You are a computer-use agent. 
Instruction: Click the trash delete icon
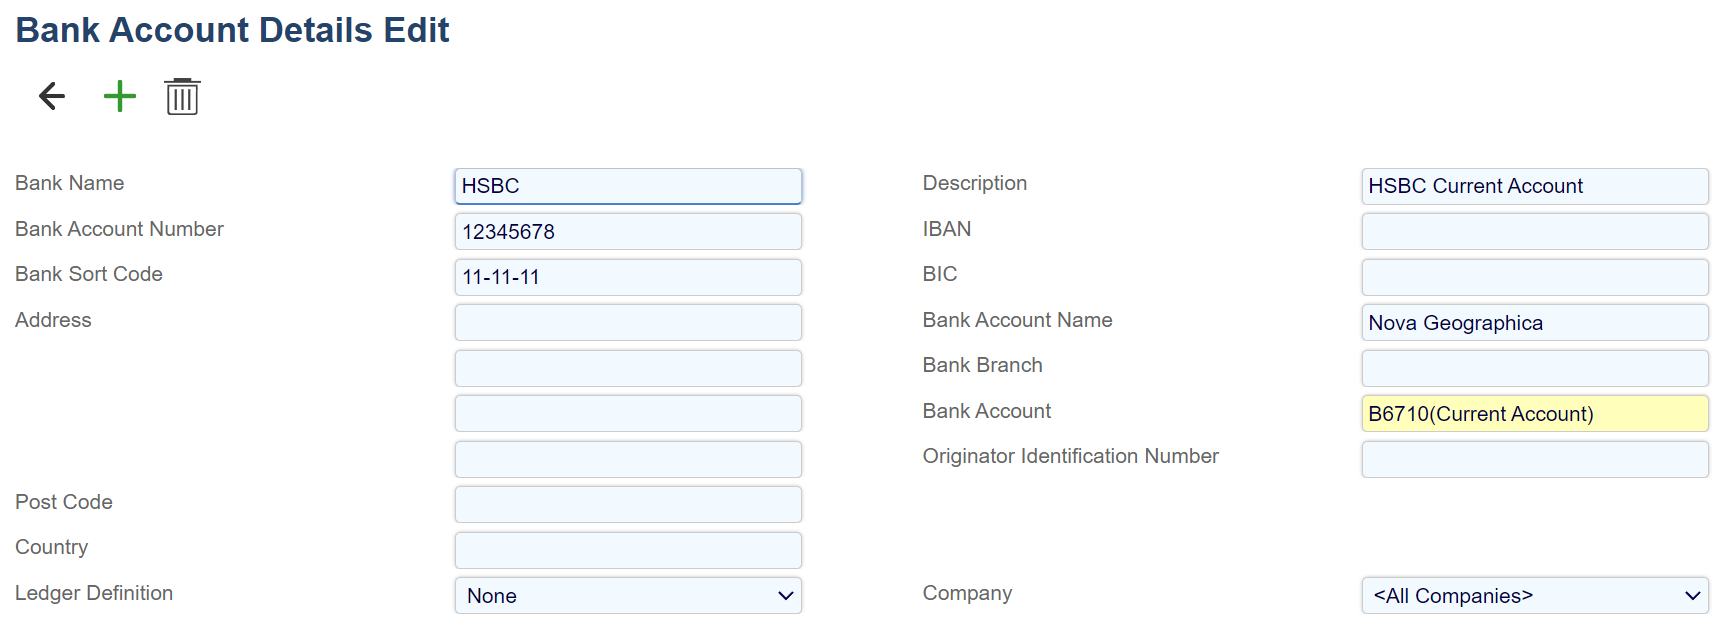tap(182, 97)
